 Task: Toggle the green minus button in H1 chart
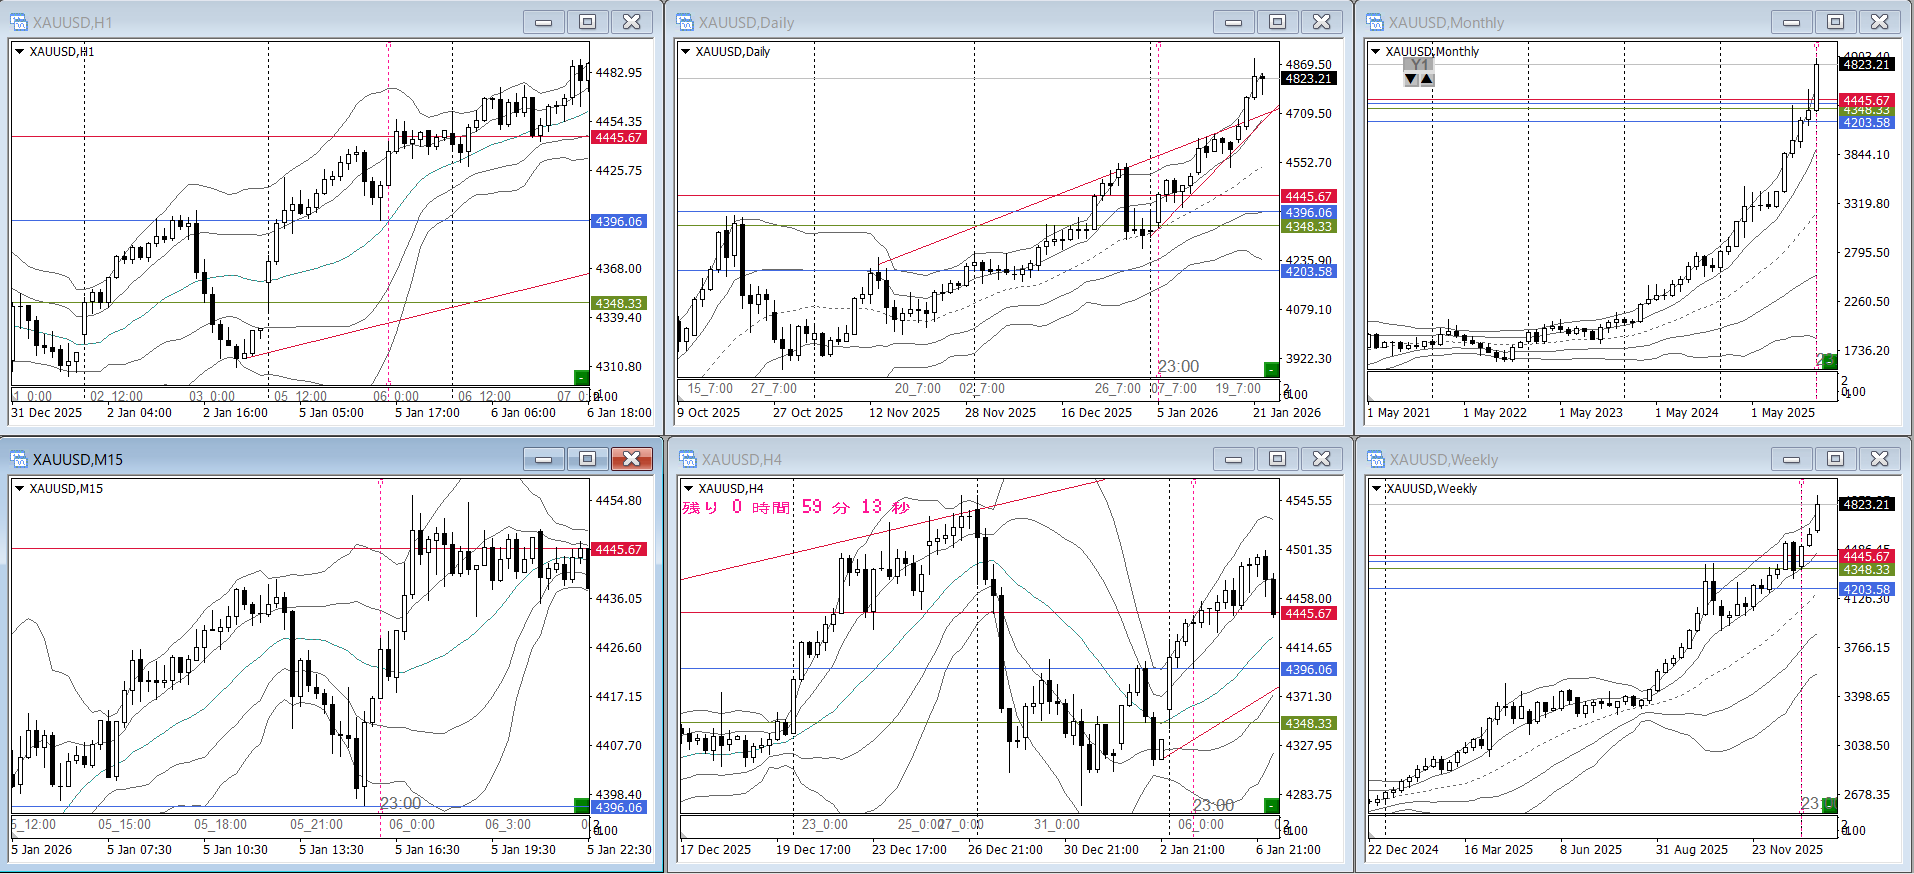pyautogui.click(x=581, y=377)
